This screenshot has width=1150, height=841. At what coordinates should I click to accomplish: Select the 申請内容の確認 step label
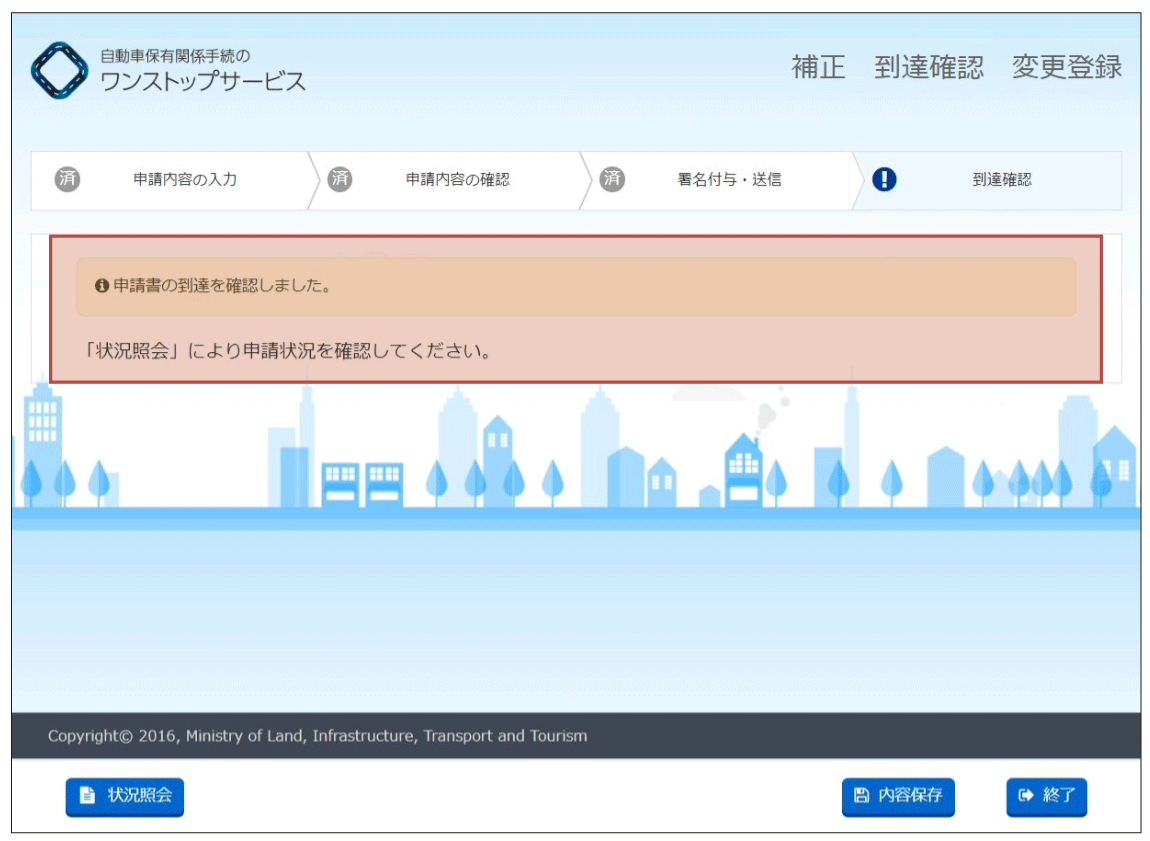(457, 180)
